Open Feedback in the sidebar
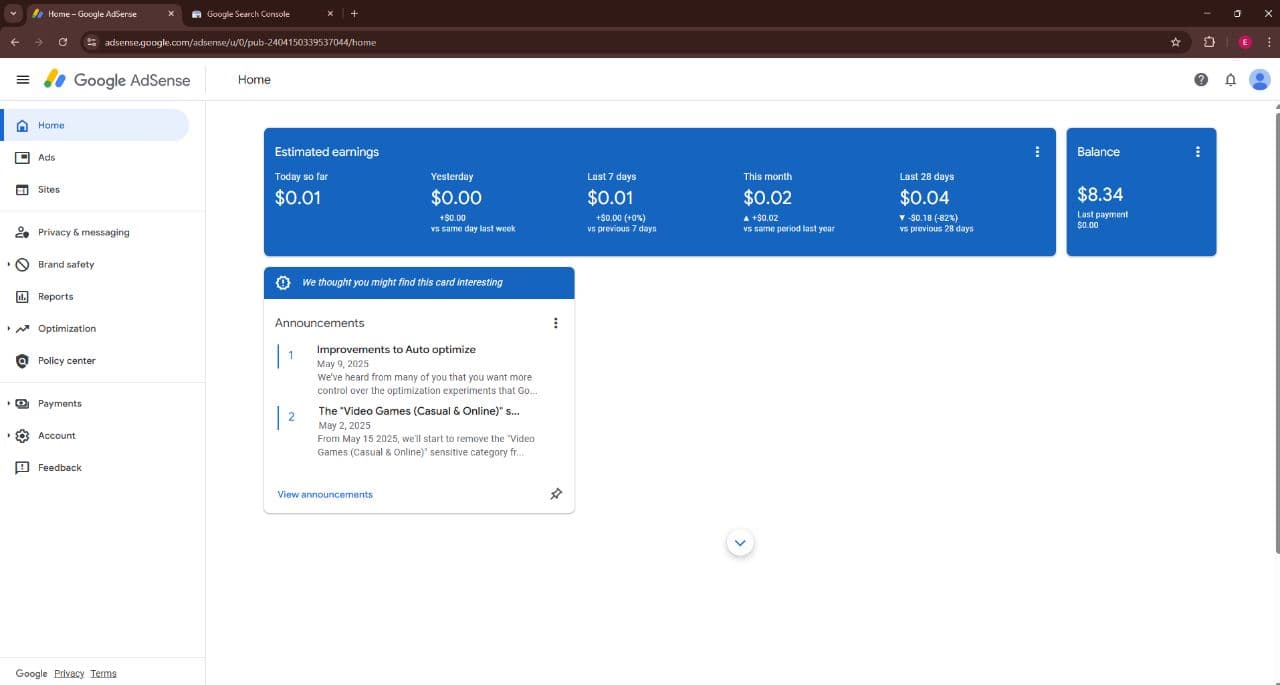This screenshot has width=1280, height=685. point(95,467)
